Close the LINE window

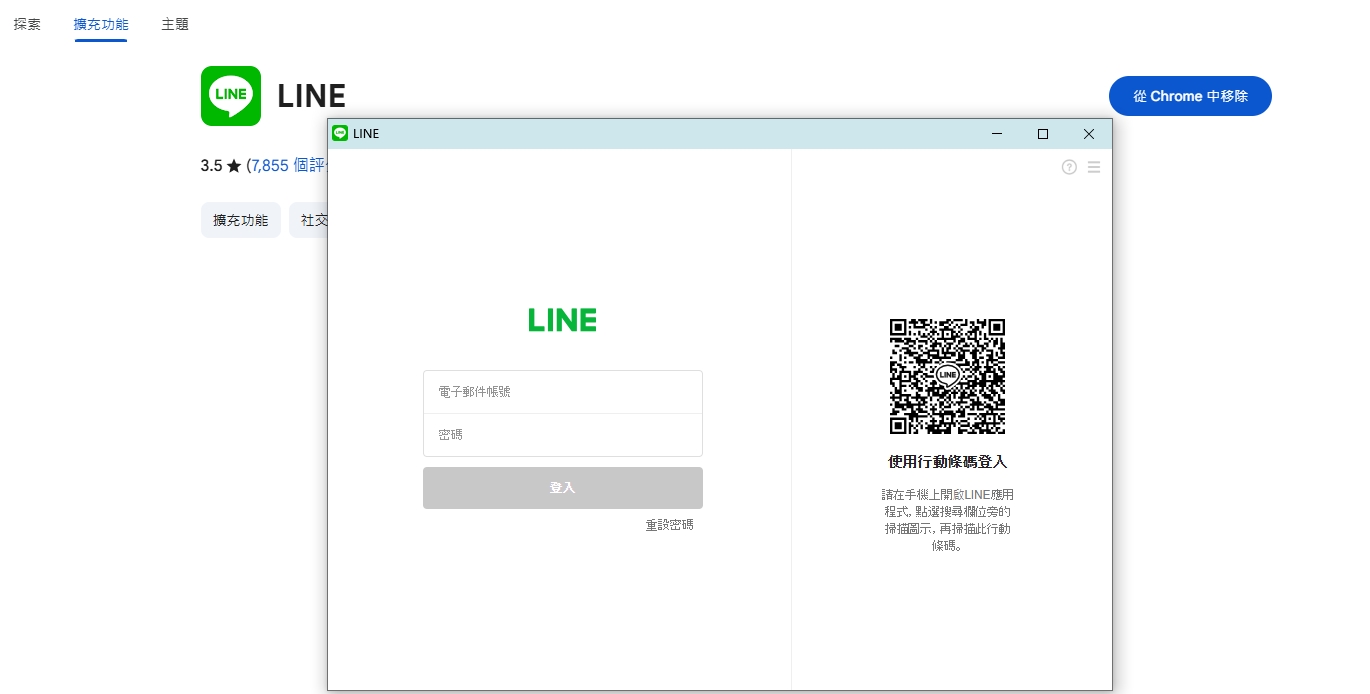point(1089,134)
